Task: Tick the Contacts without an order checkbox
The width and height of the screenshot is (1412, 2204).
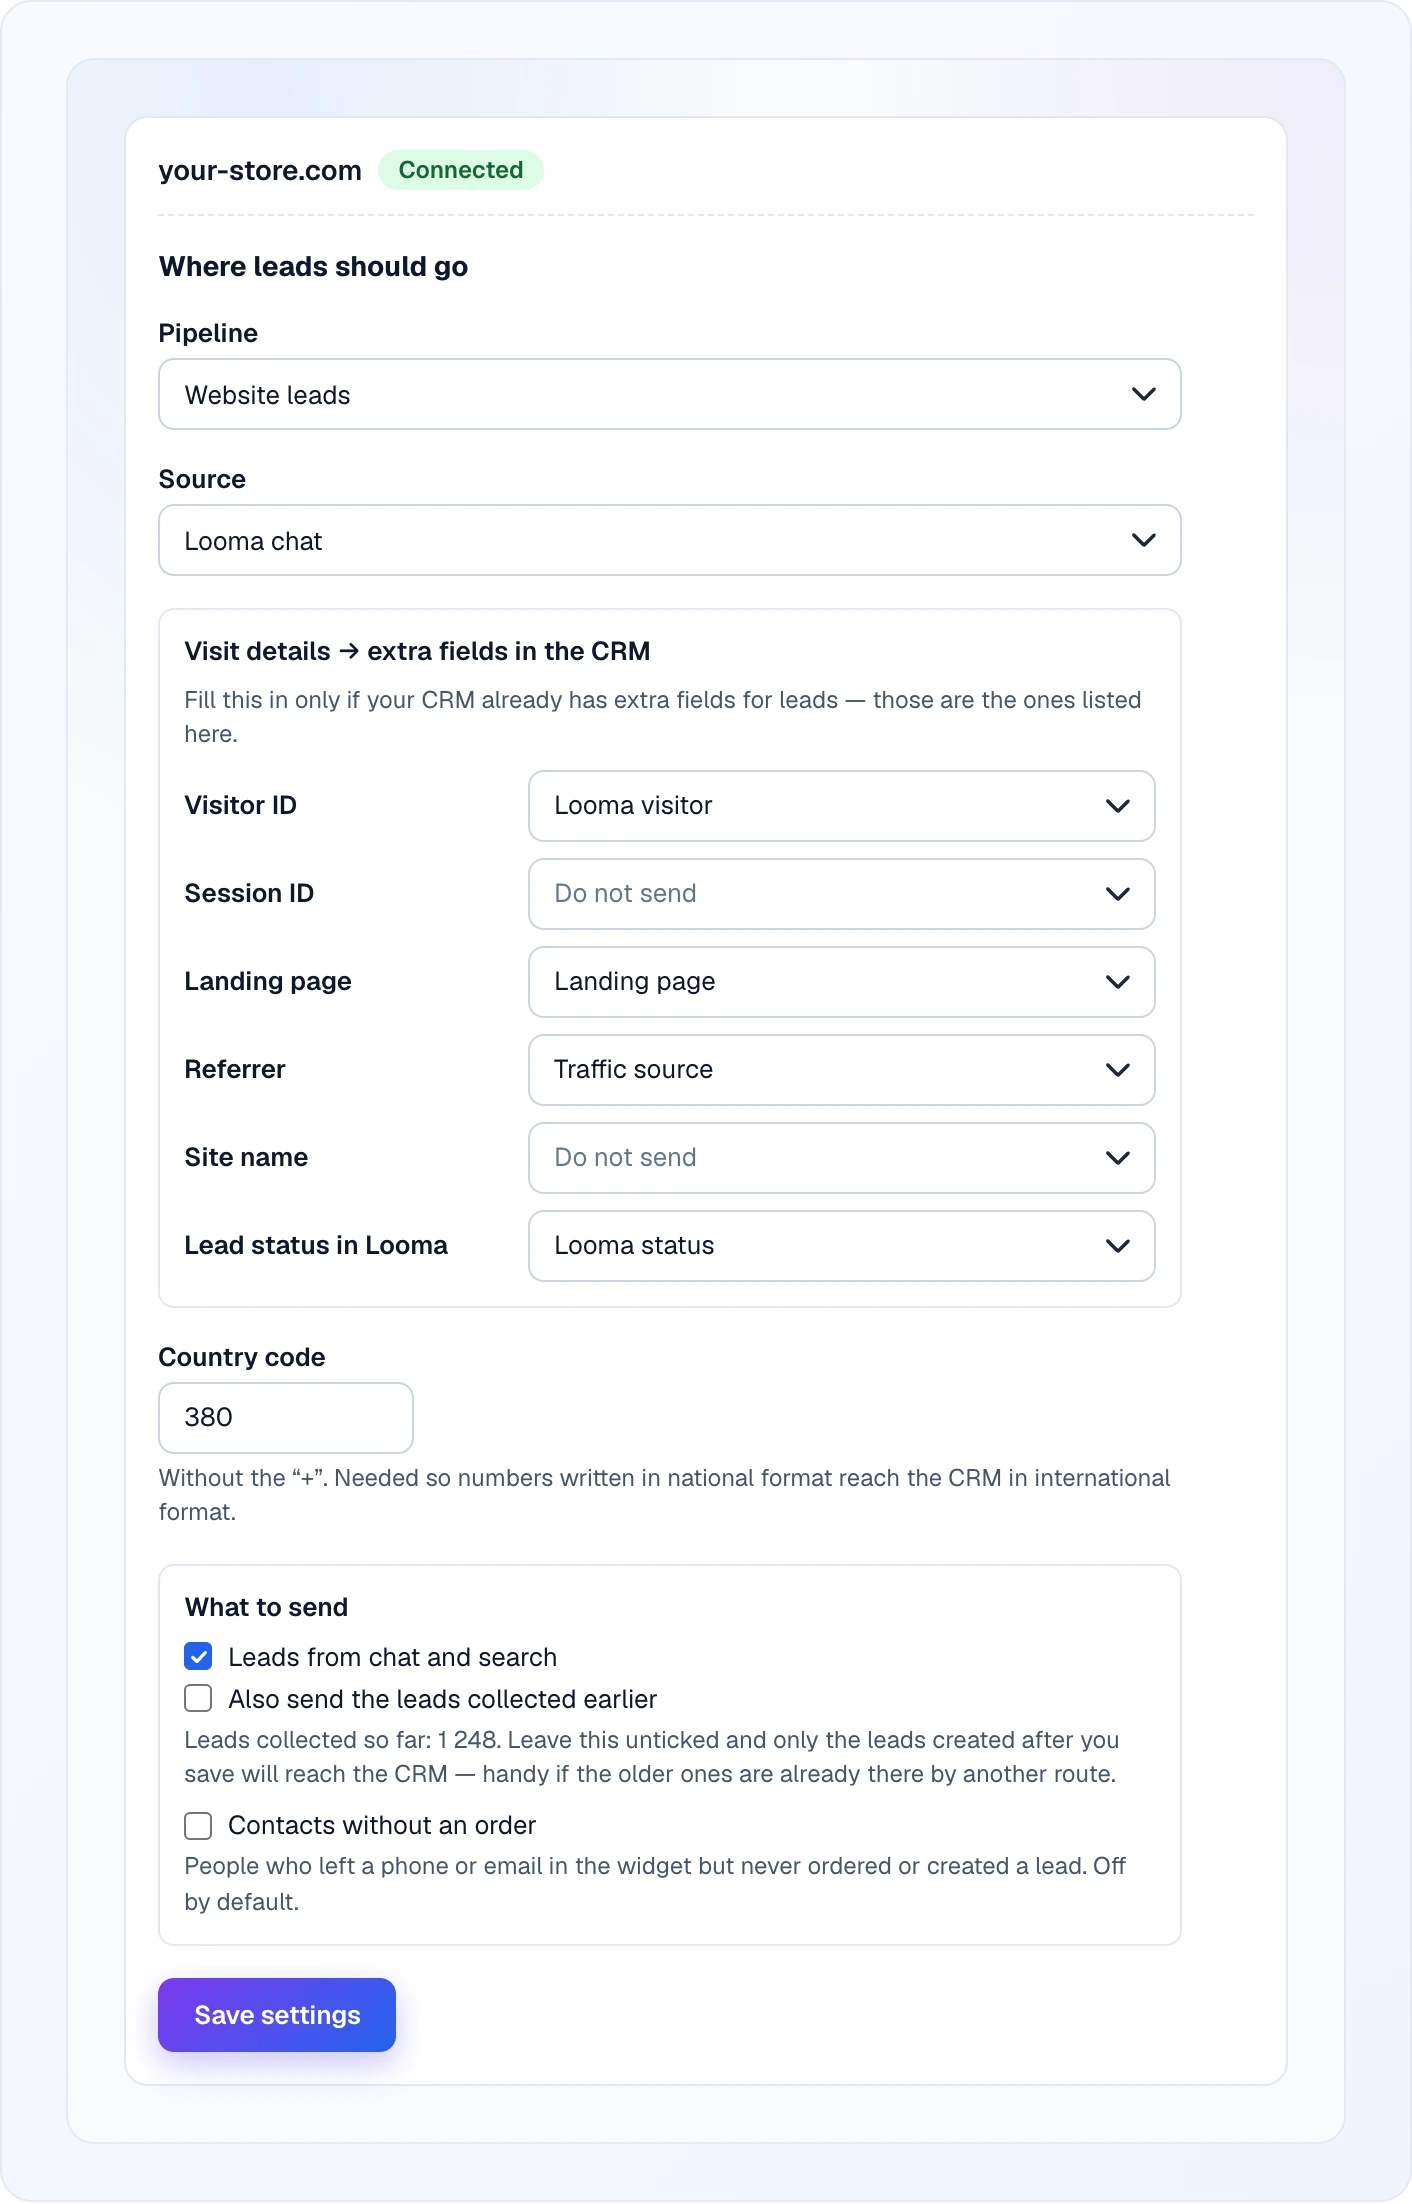Action: pyautogui.click(x=198, y=1826)
